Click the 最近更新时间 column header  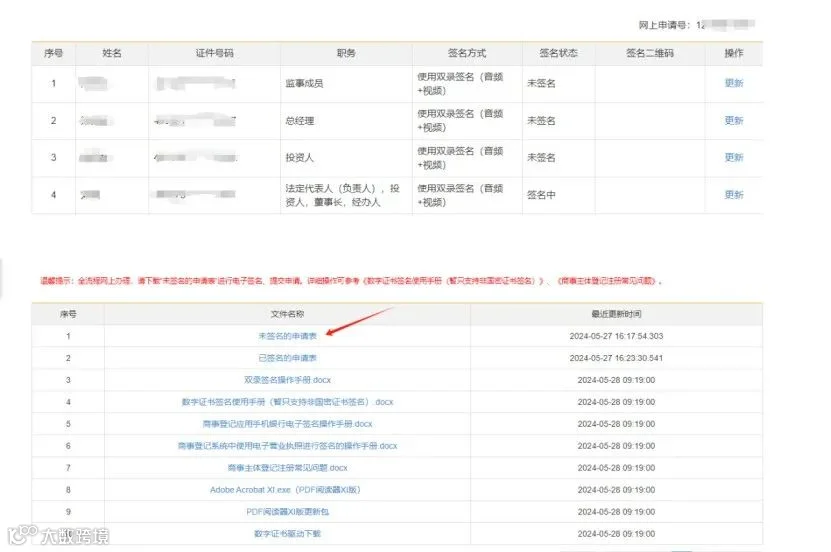point(616,314)
